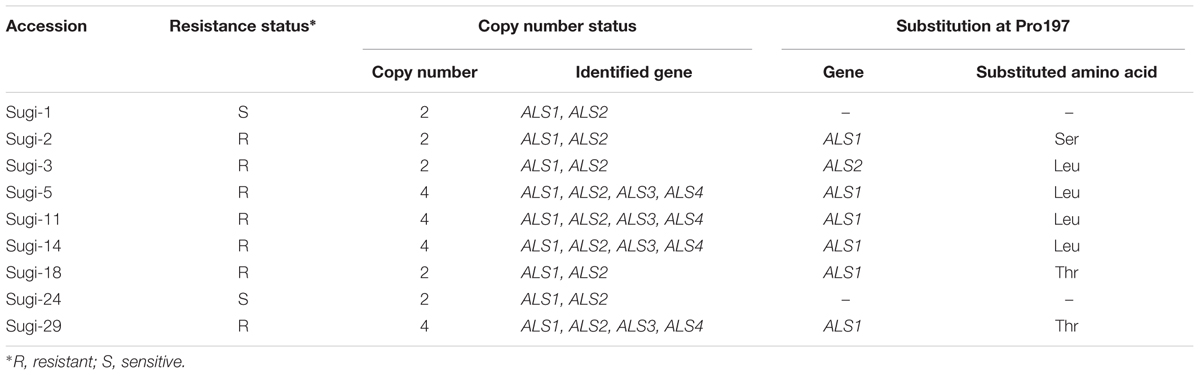
Task: Click the Copy number subheader
Action: (424, 73)
